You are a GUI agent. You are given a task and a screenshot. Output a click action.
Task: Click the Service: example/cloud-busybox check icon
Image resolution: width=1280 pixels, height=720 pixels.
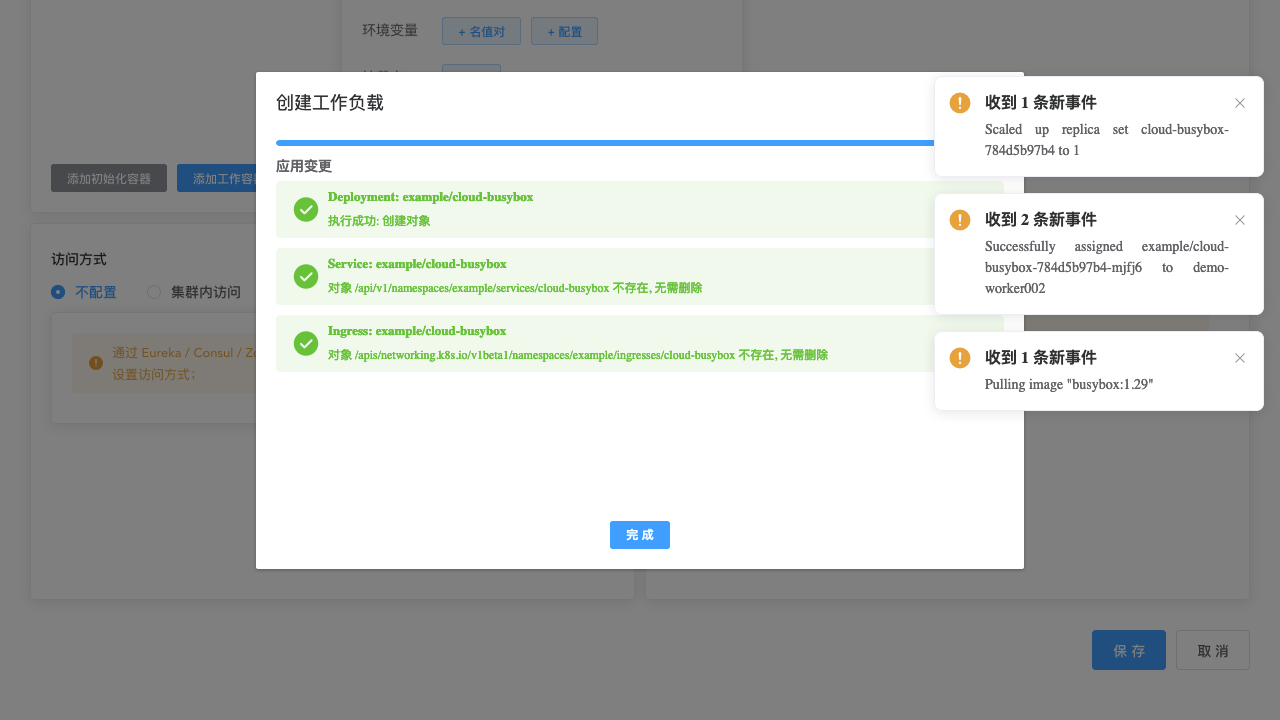[x=306, y=277]
